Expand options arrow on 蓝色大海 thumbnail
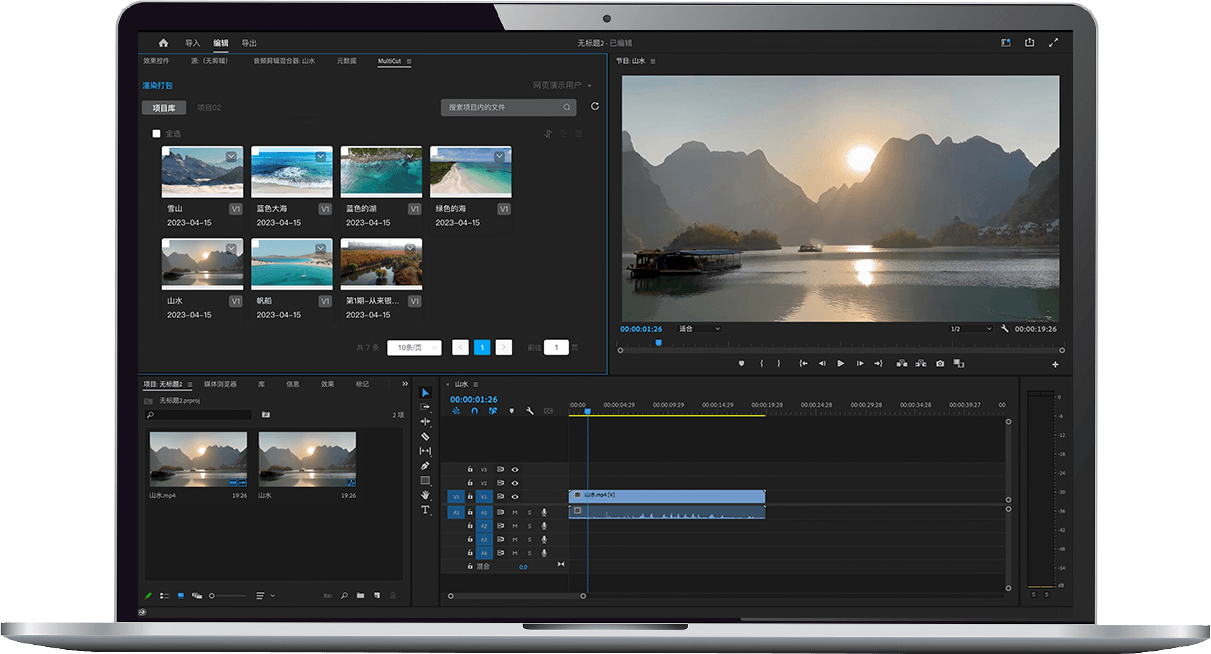 coord(321,157)
